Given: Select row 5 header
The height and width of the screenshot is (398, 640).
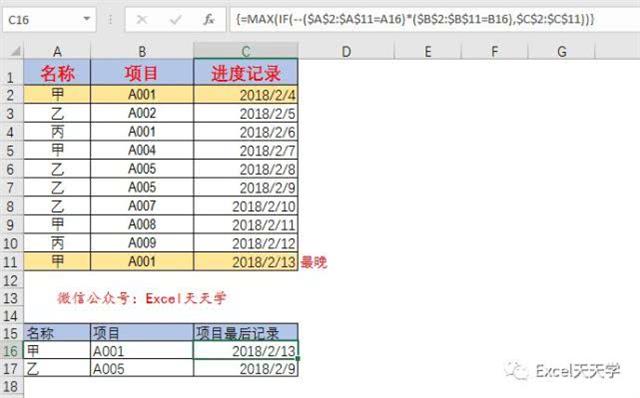Looking at the screenshot, I should [x=11, y=151].
